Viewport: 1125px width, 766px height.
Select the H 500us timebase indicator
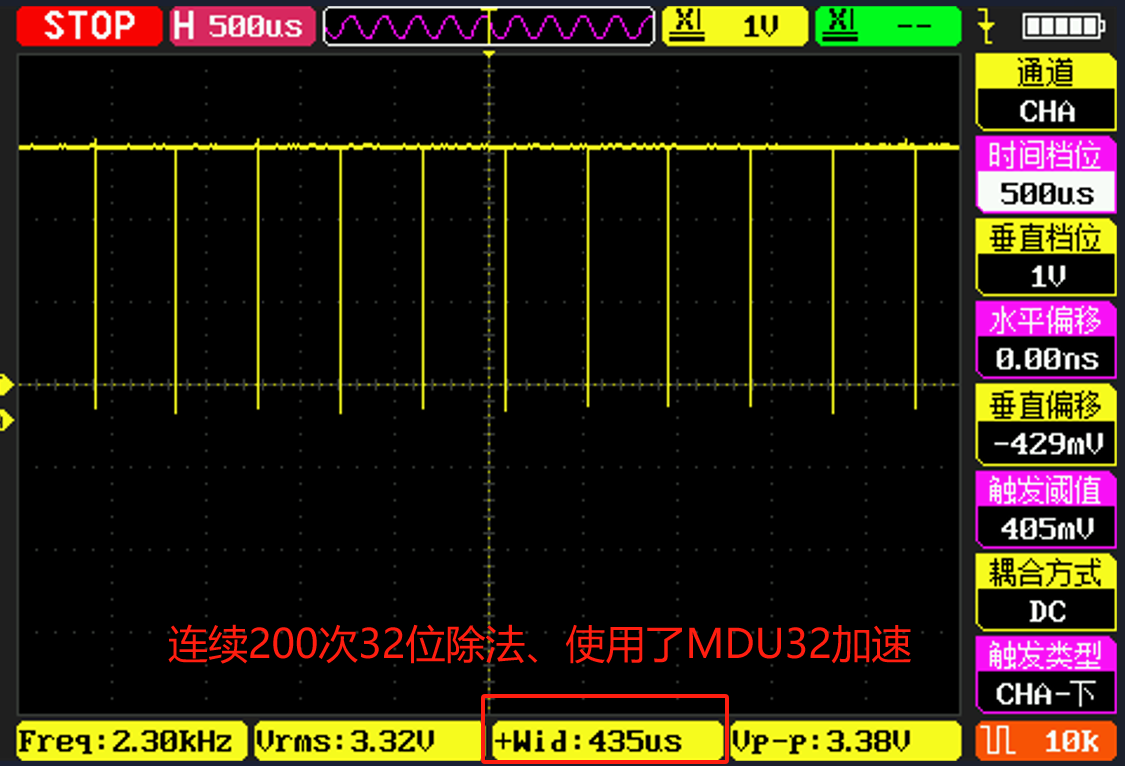pyautogui.click(x=242, y=26)
